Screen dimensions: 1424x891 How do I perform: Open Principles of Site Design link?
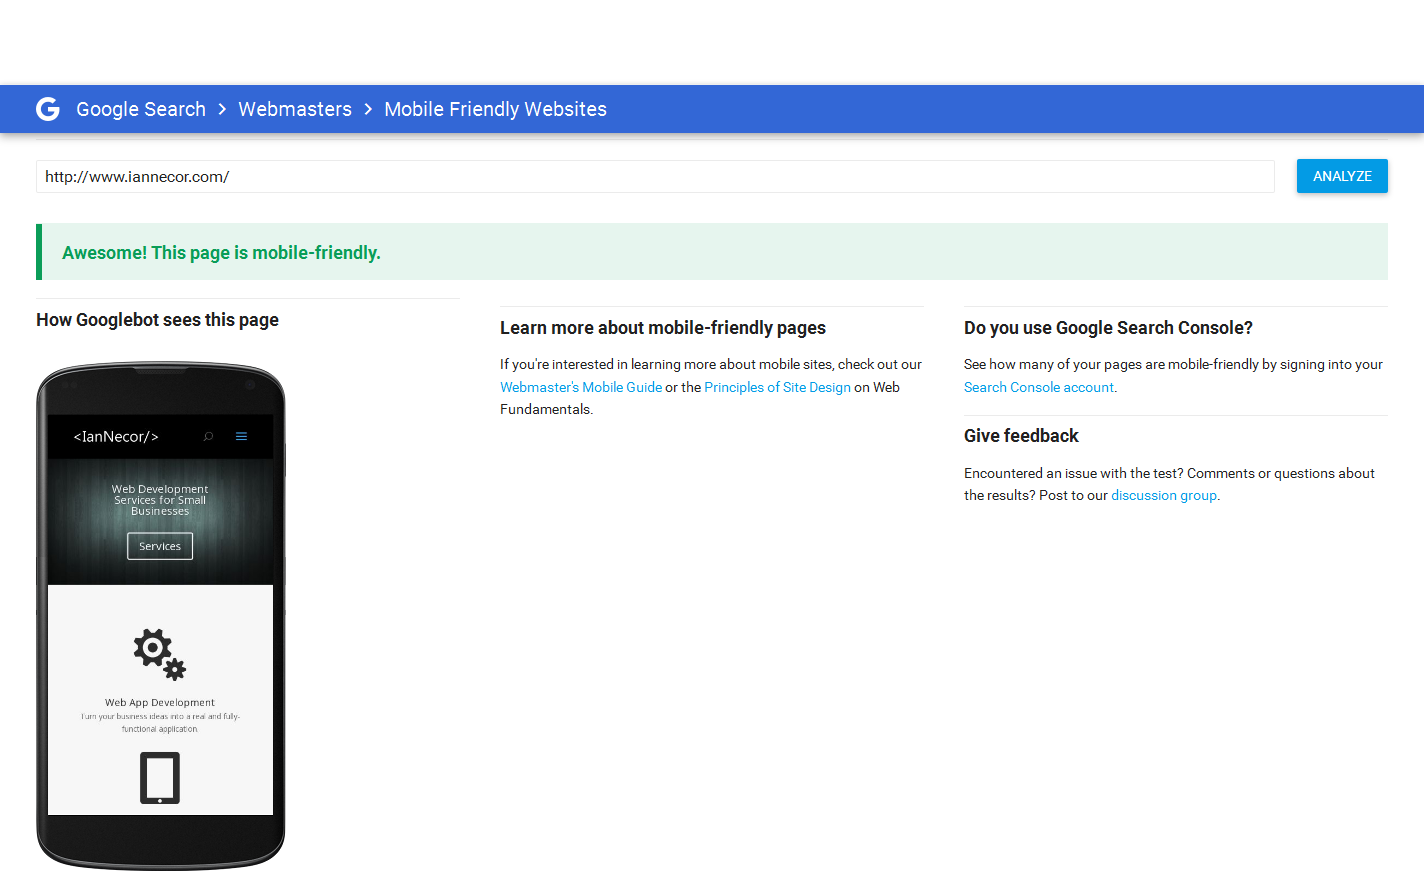[777, 387]
